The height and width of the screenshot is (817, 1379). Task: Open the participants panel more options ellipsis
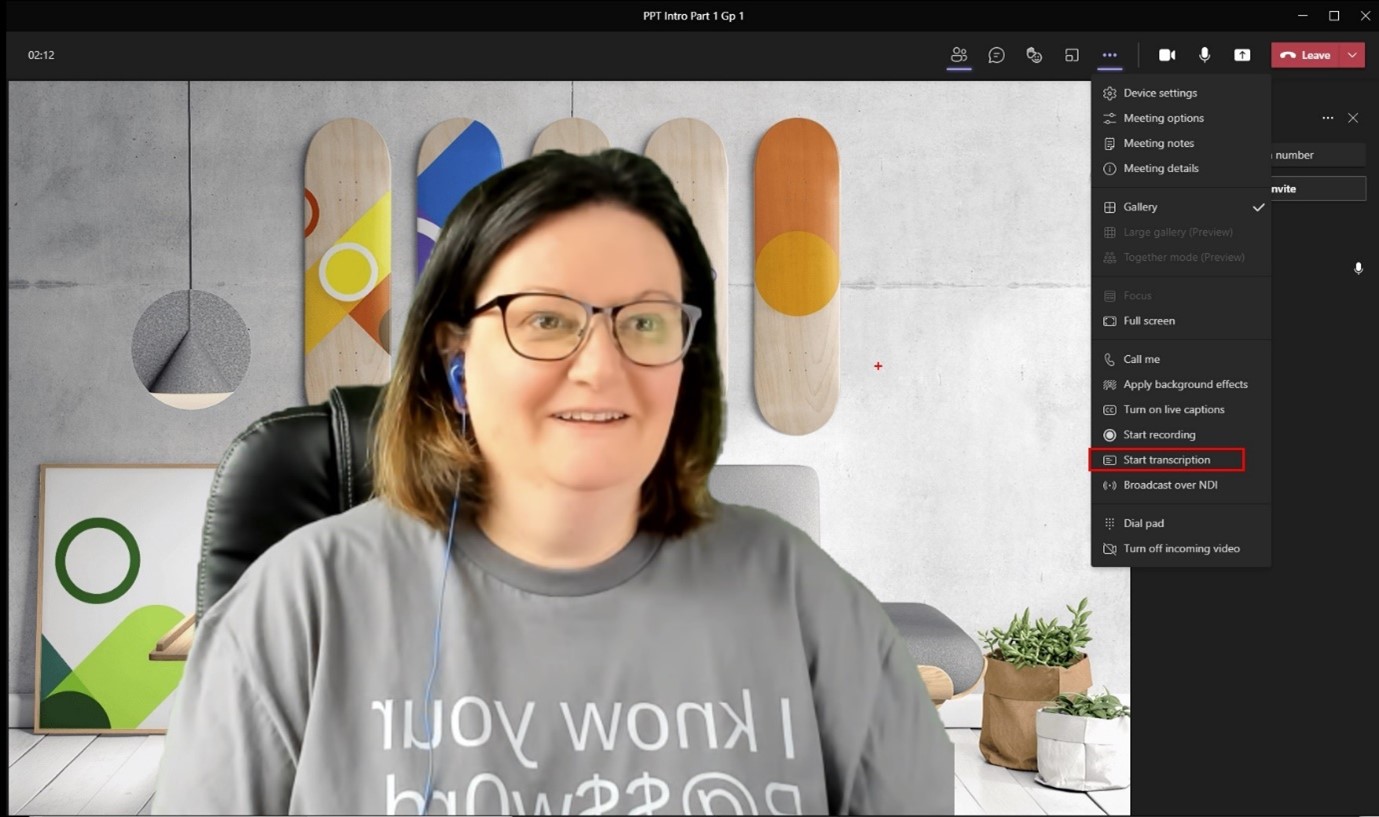point(1327,118)
